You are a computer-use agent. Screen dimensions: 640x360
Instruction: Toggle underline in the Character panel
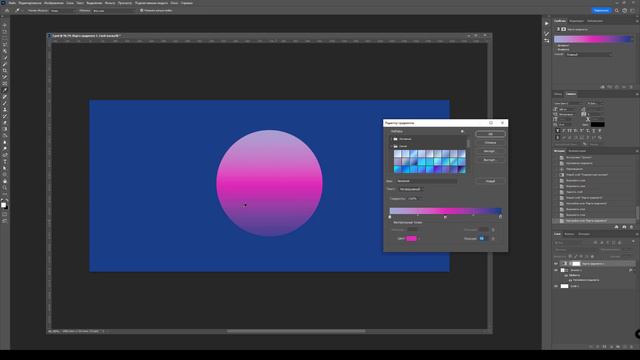[x=594, y=131]
